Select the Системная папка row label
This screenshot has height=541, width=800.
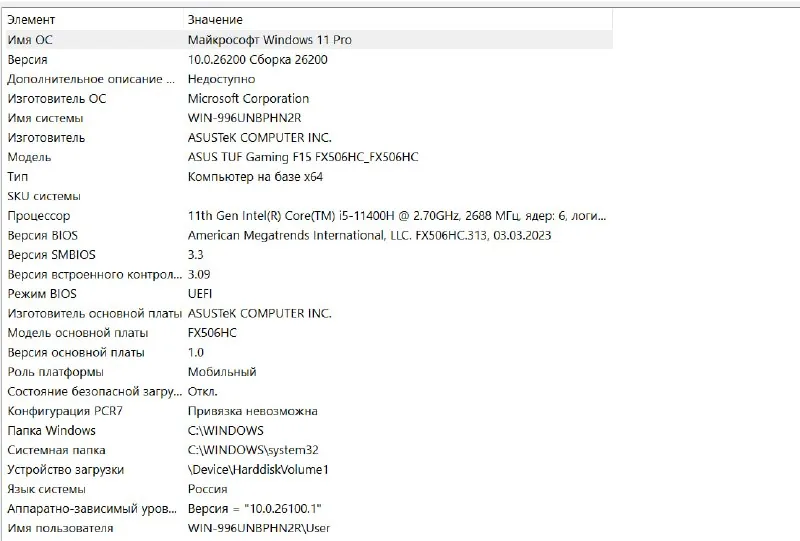pos(56,450)
